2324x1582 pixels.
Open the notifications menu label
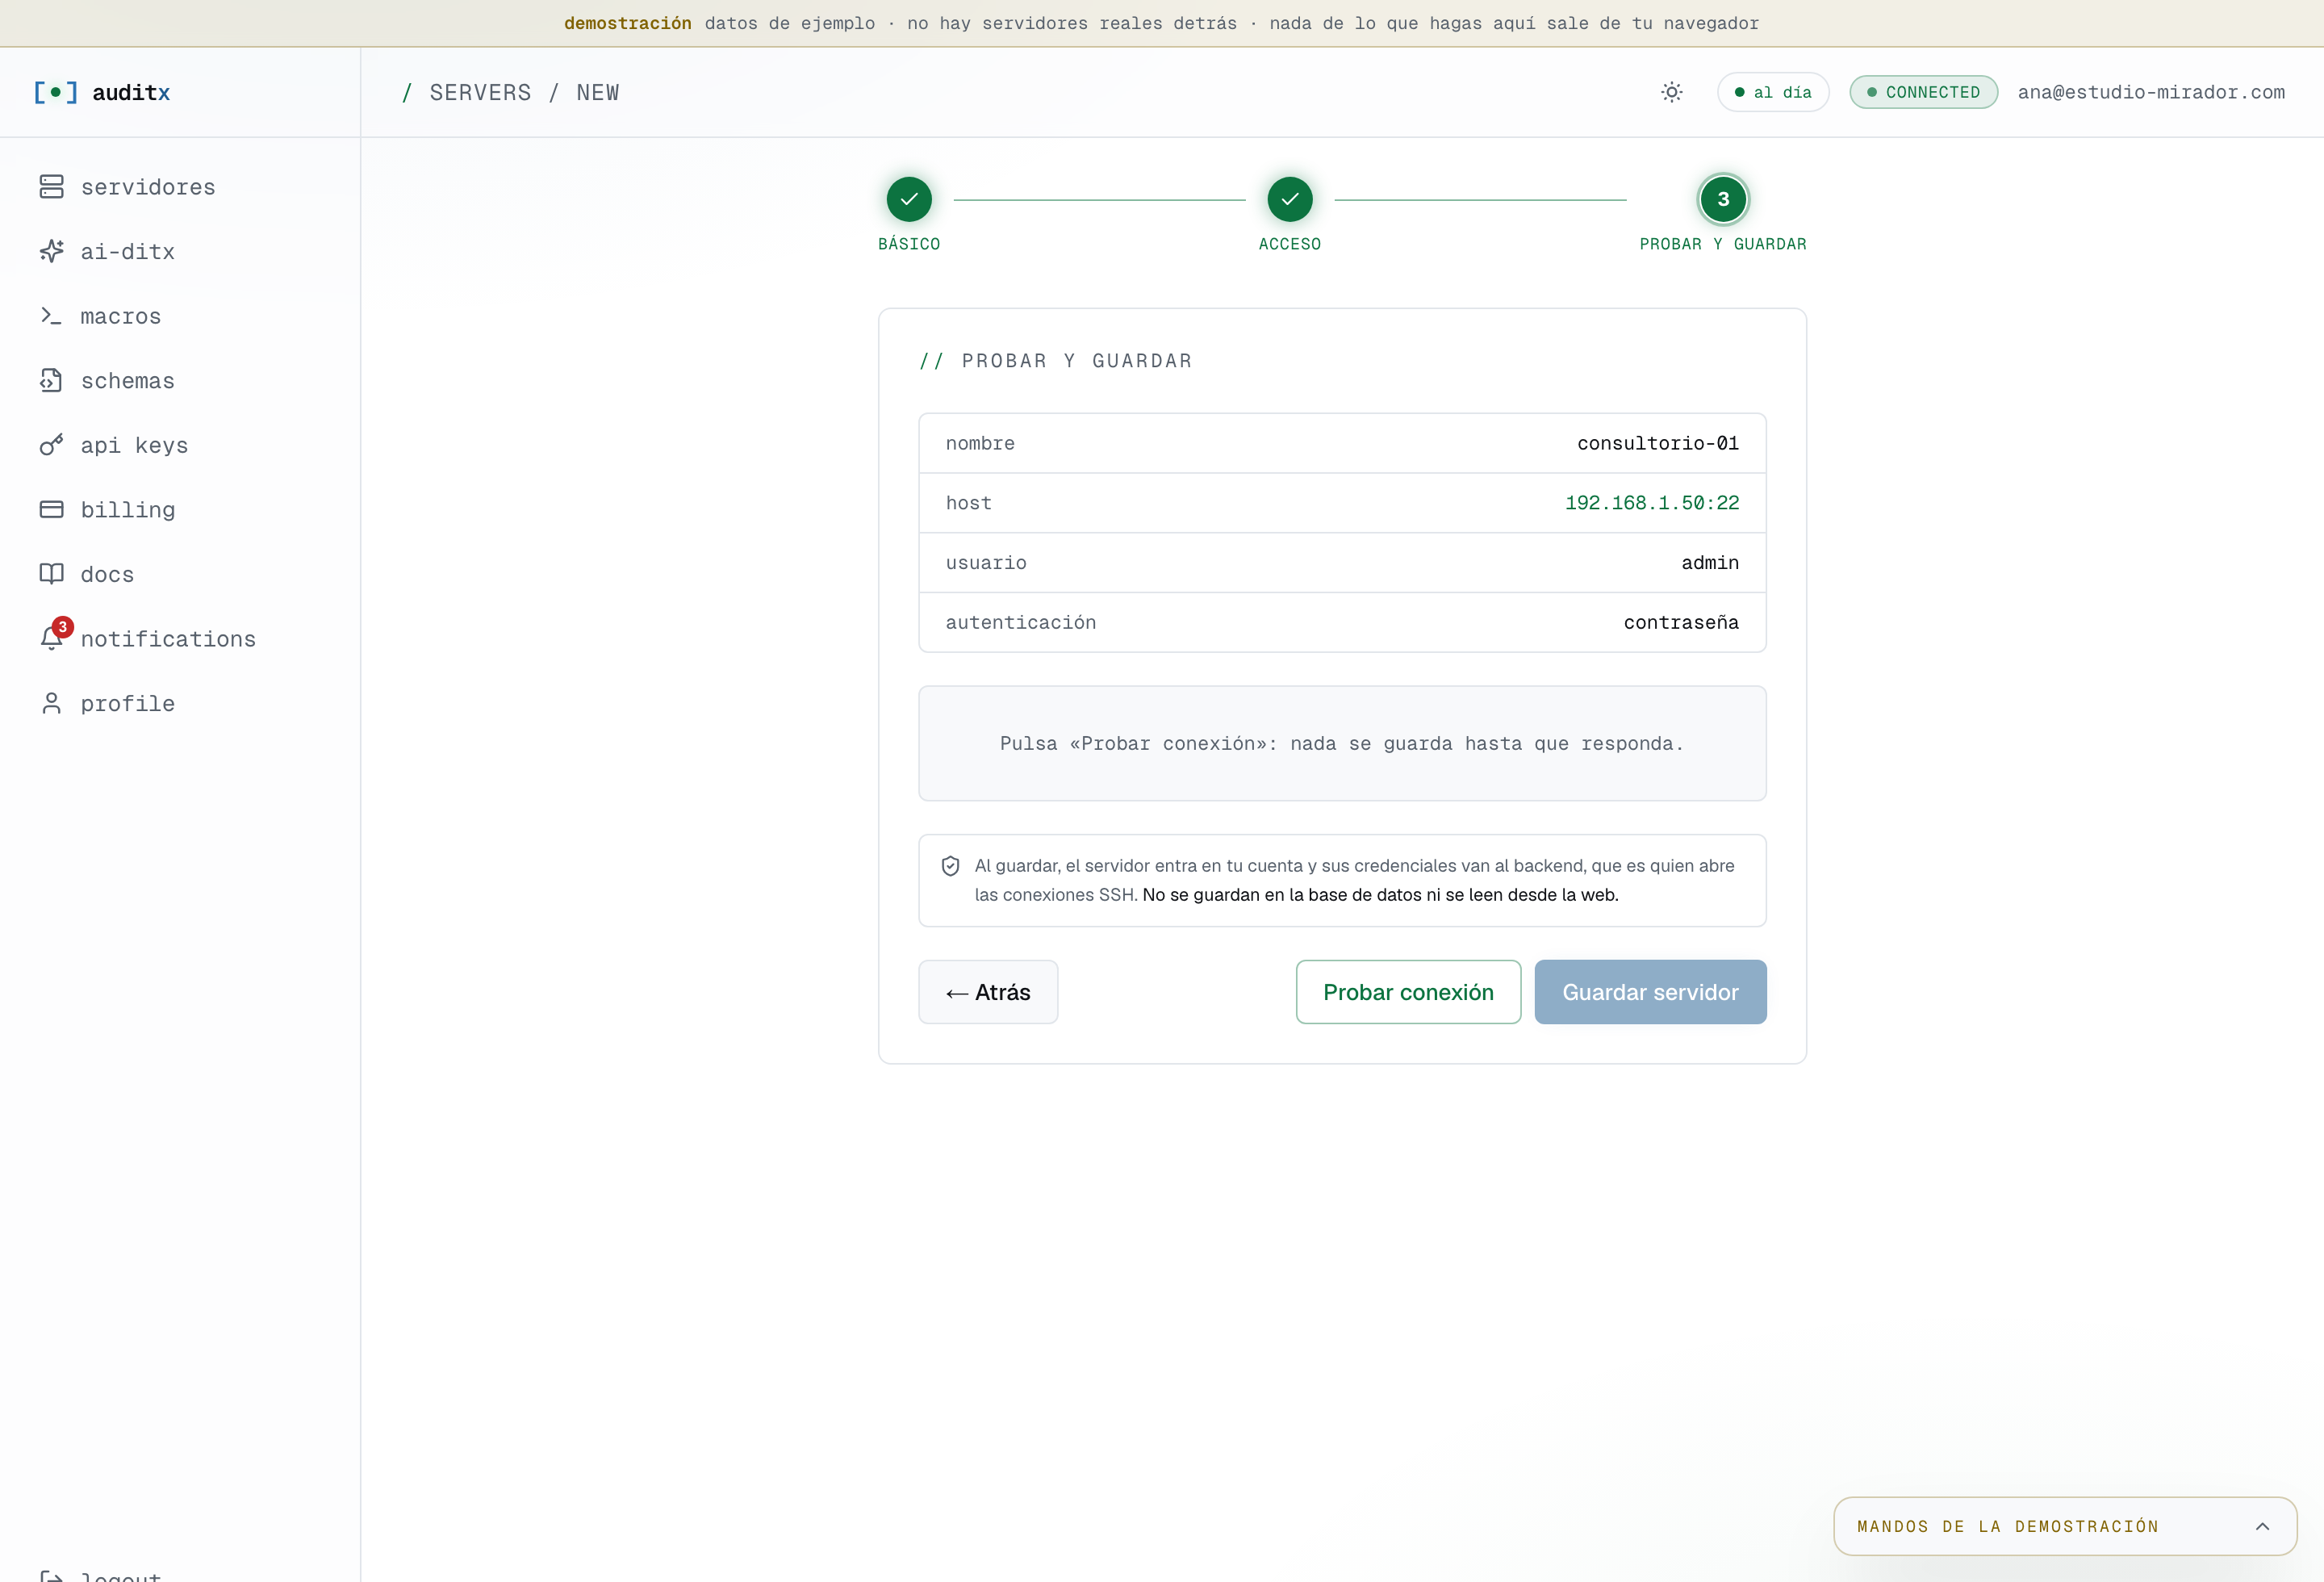coord(168,639)
